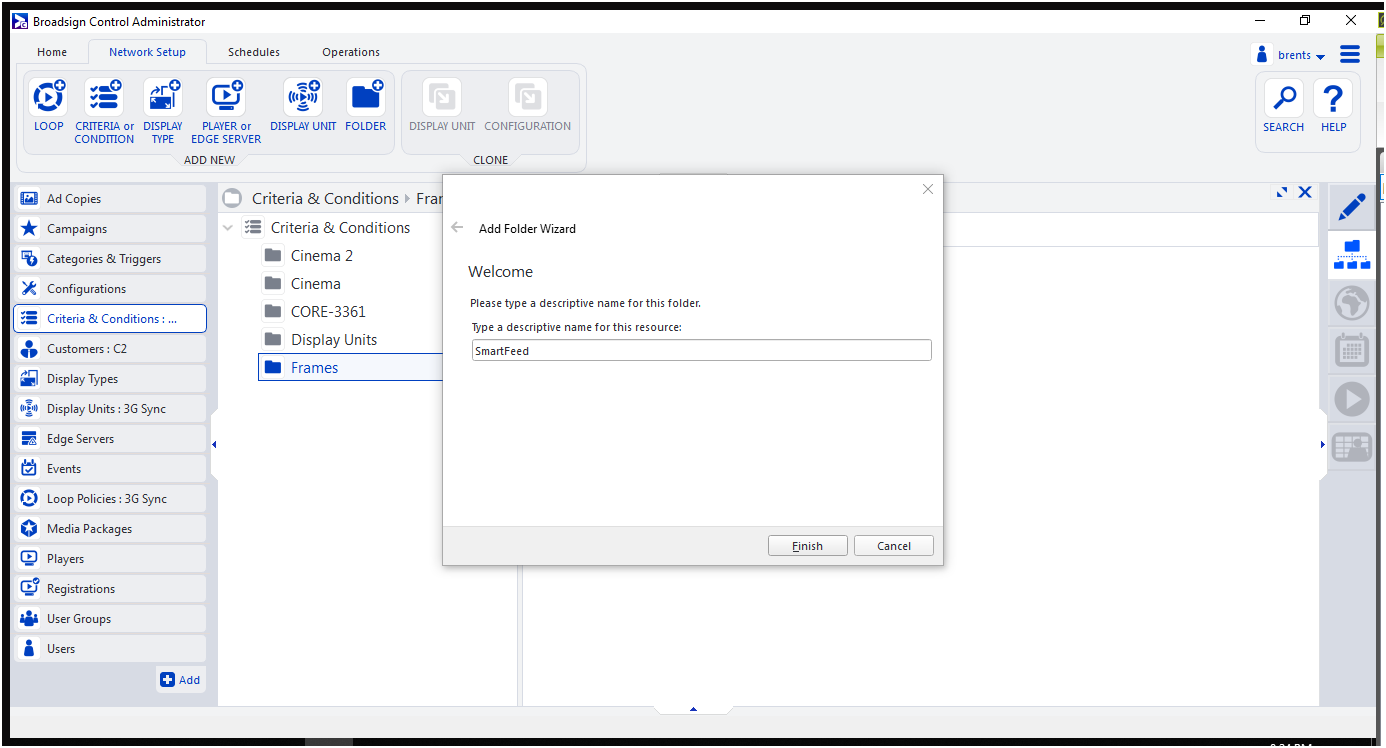Viewport: 1386px width, 748px height.
Task: Cancel the Add Folder Wizard
Action: (x=893, y=546)
